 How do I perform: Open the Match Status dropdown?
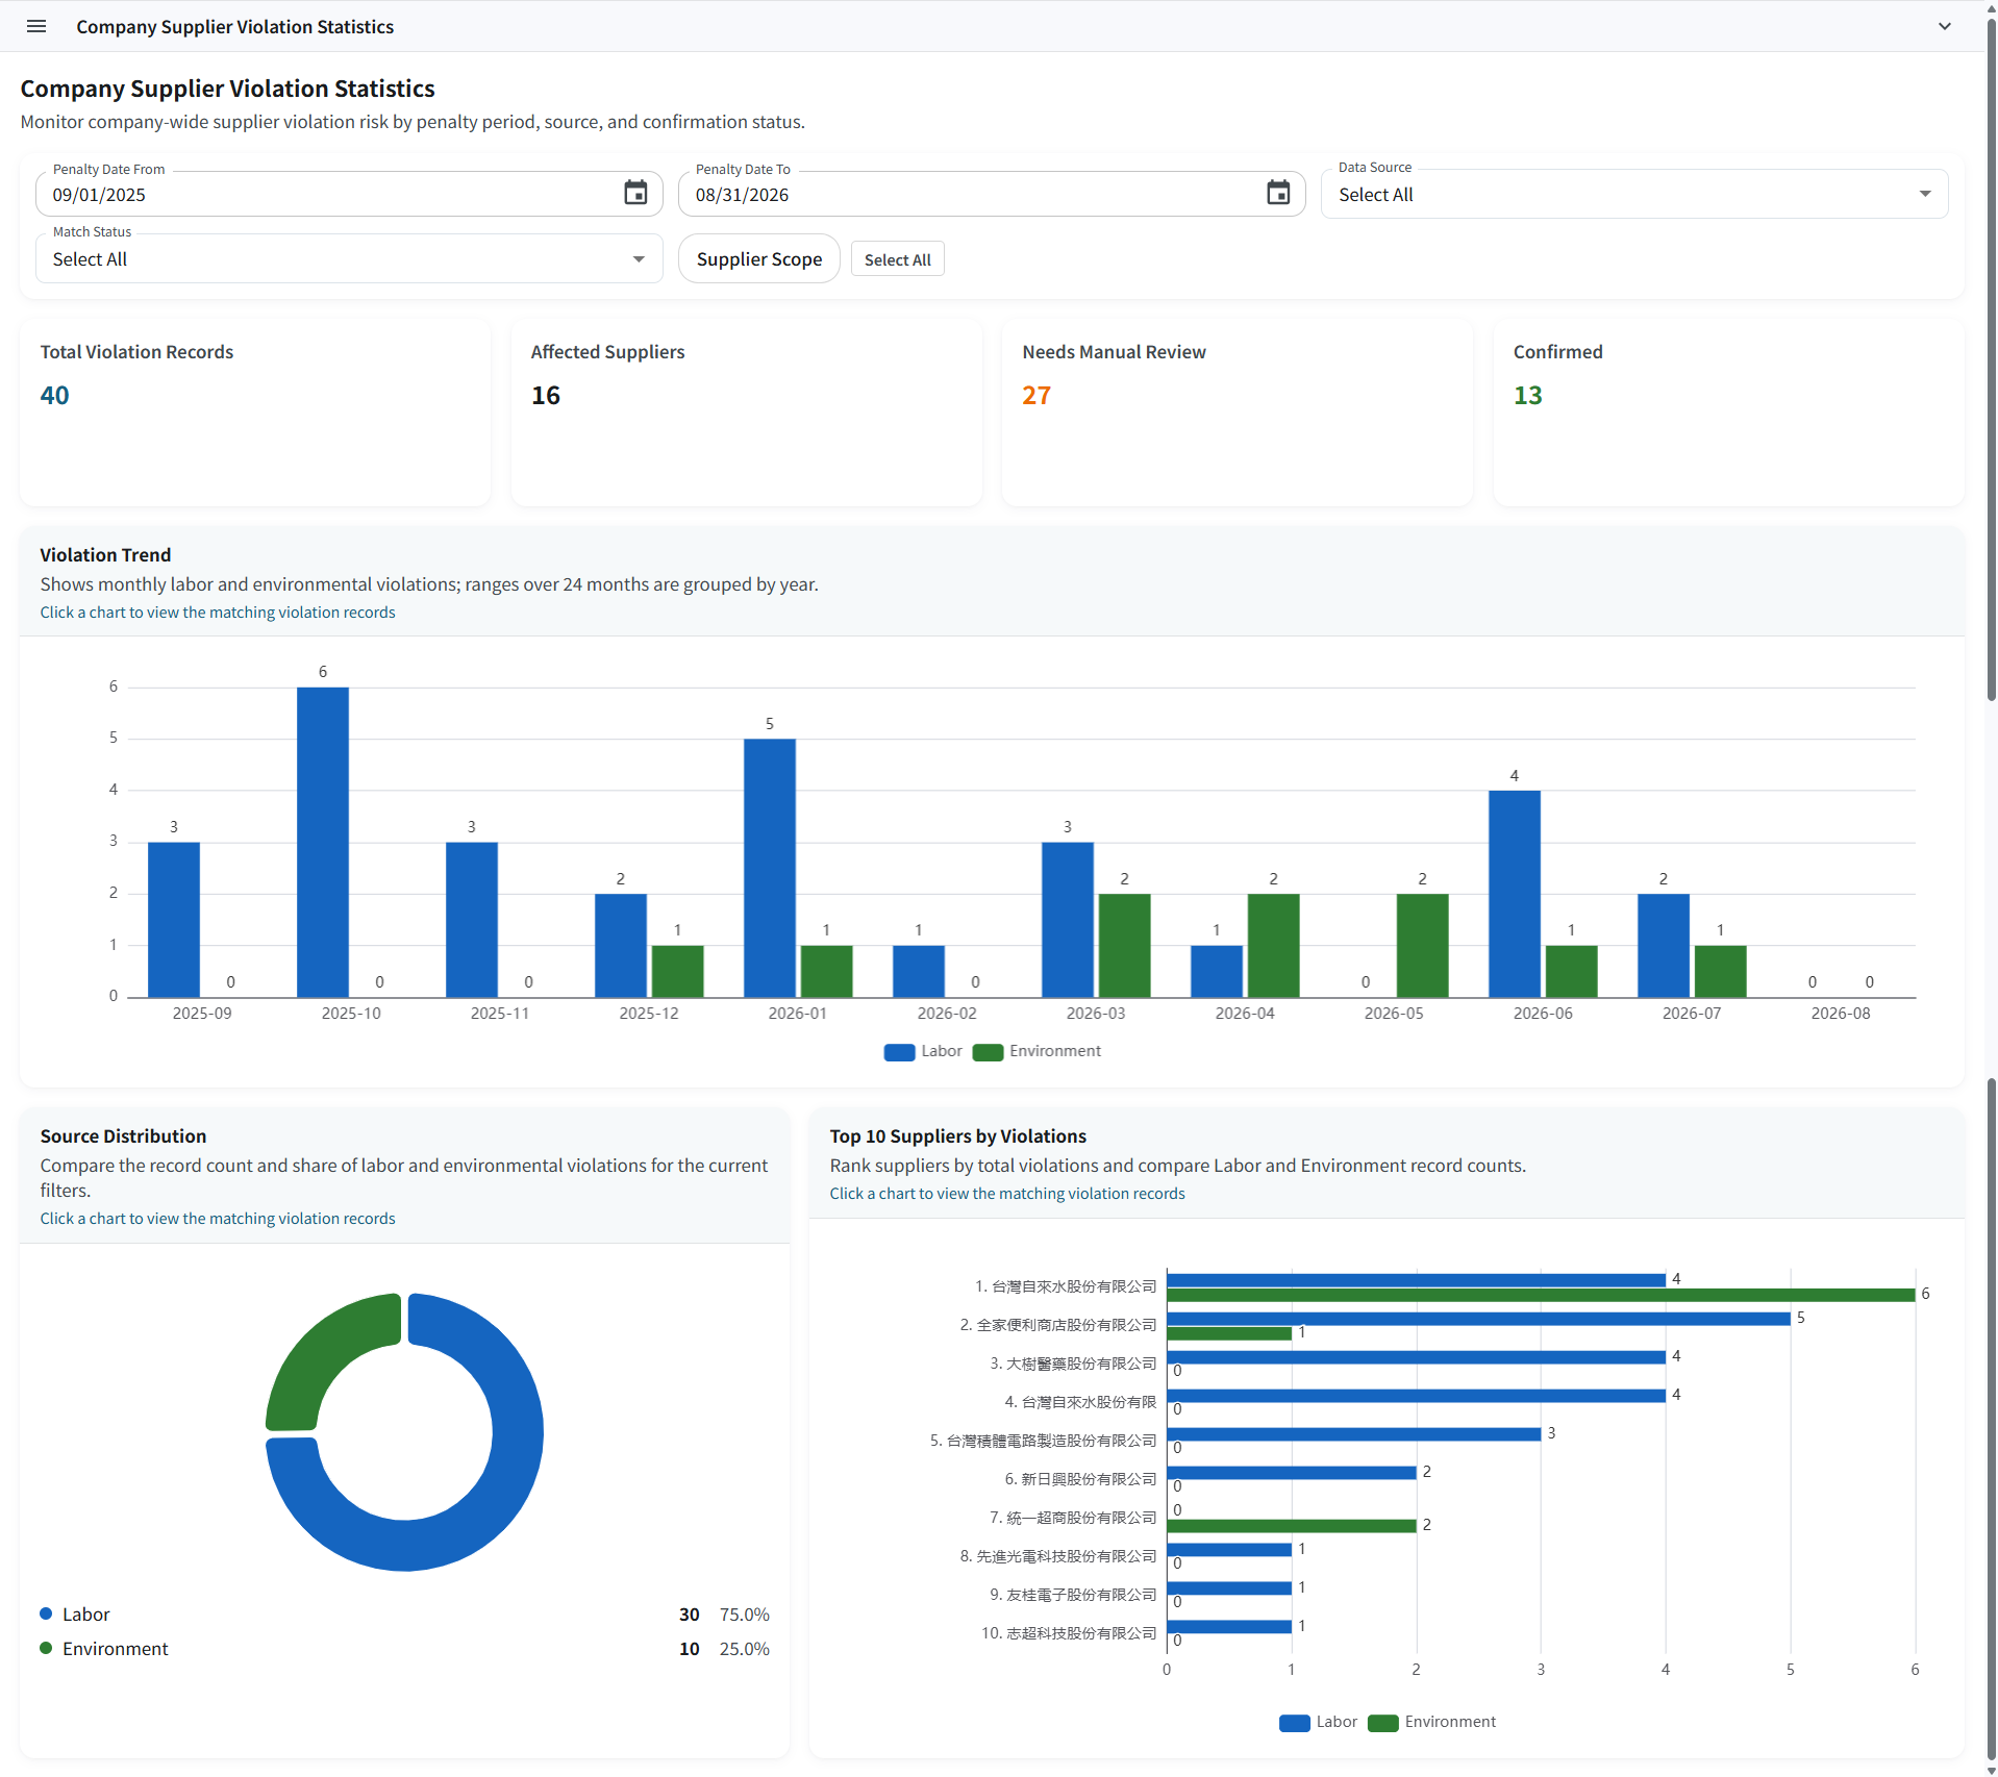coord(349,259)
